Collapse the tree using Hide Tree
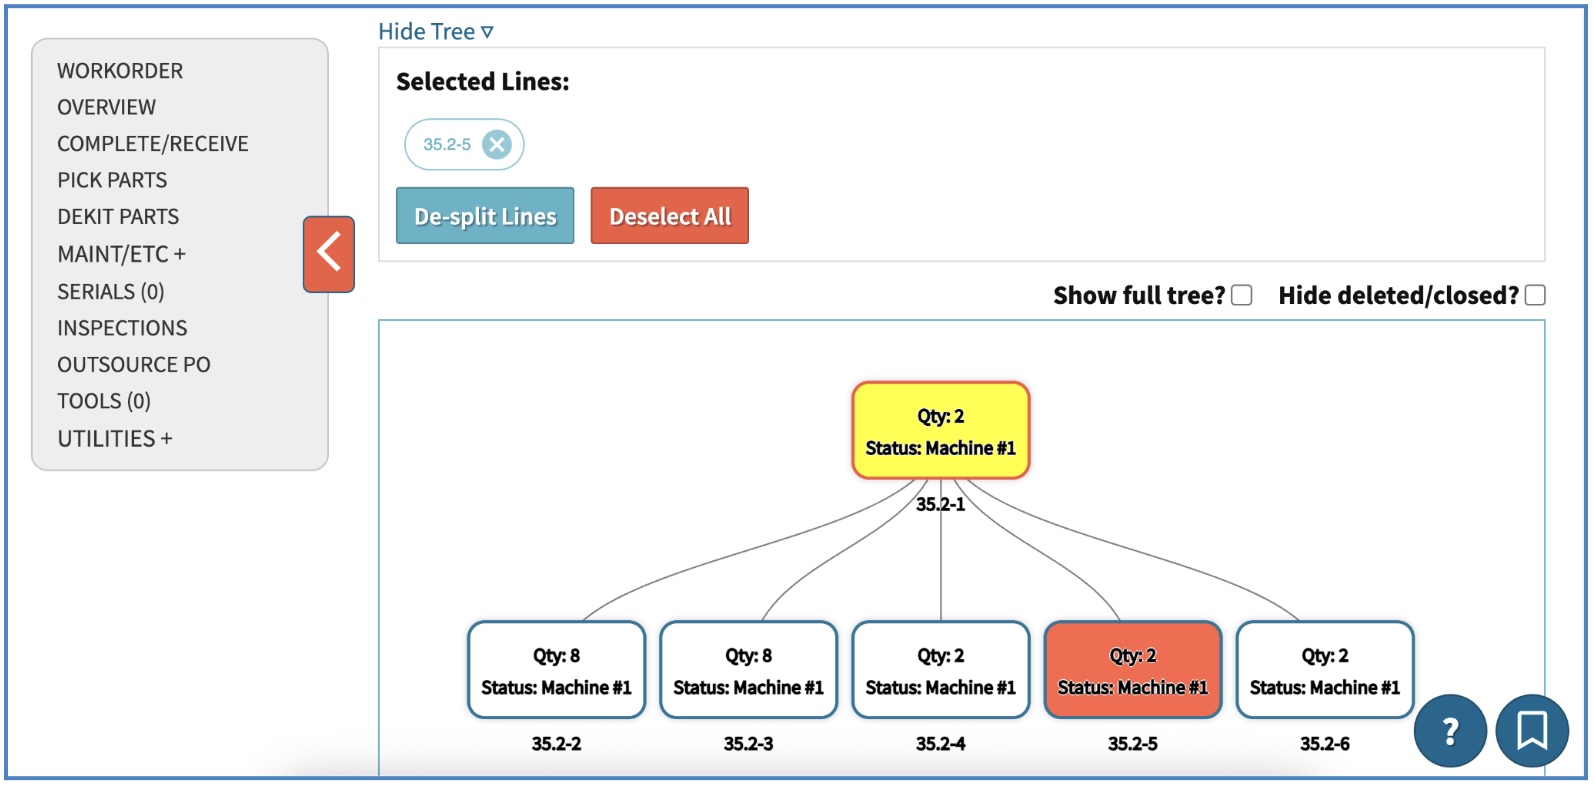1594x786 pixels. click(436, 32)
